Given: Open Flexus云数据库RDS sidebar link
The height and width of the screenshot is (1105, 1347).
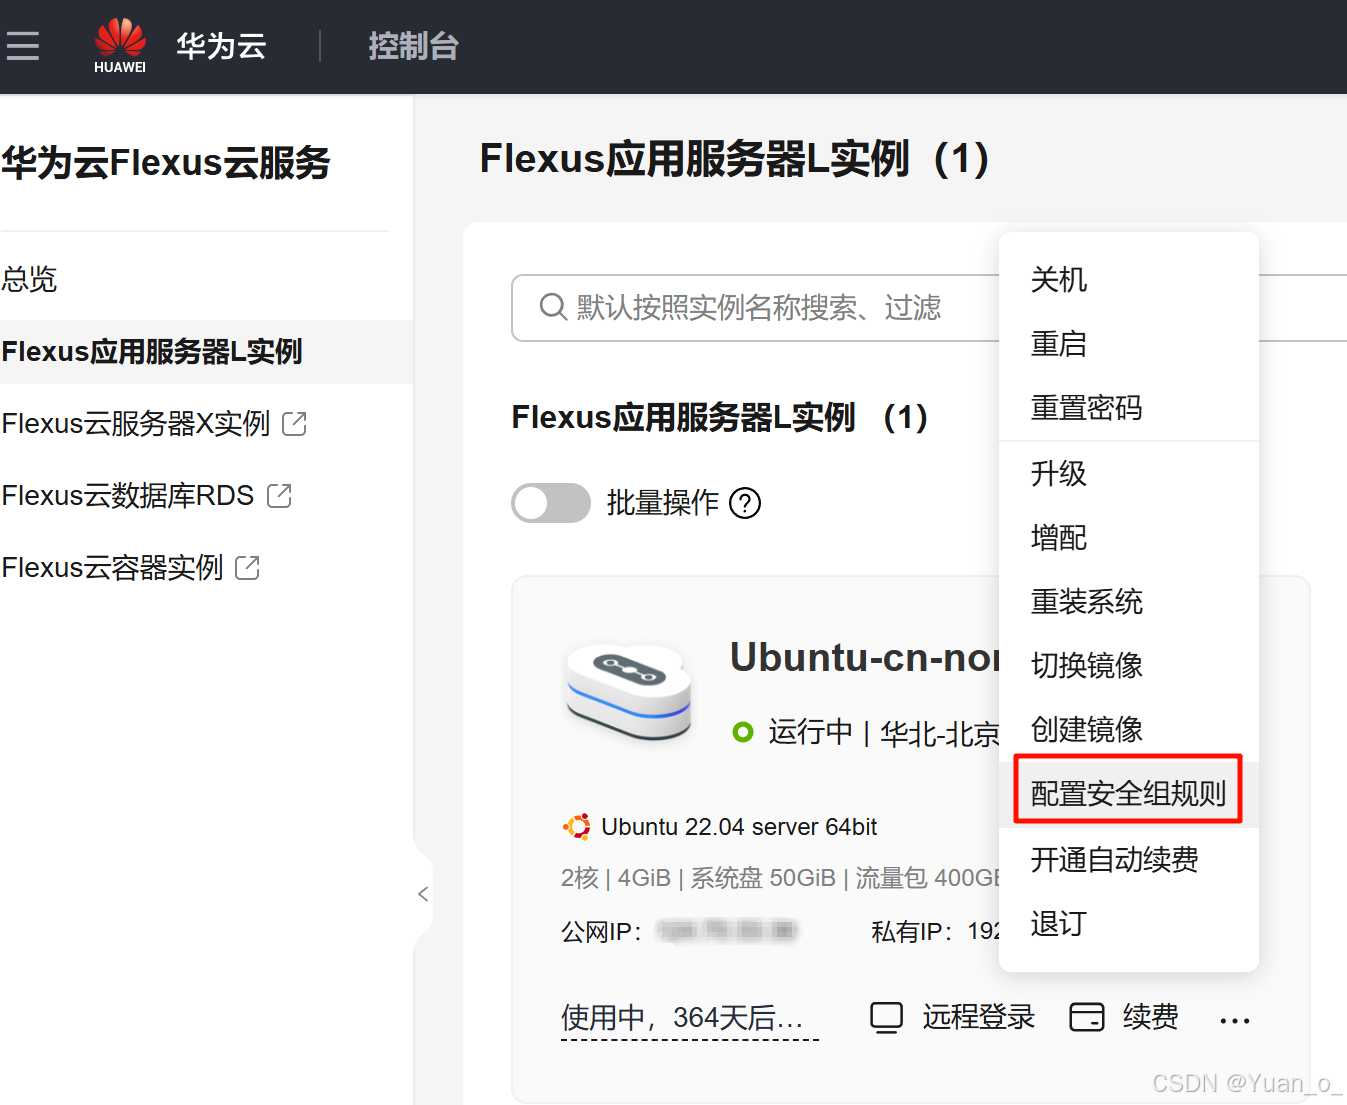Looking at the screenshot, I should point(128,496).
